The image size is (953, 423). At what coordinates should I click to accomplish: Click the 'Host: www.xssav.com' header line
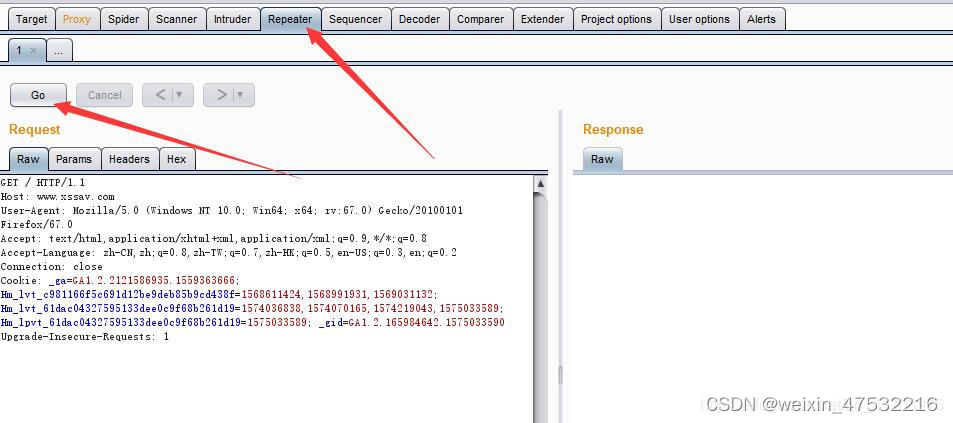[x=58, y=196]
